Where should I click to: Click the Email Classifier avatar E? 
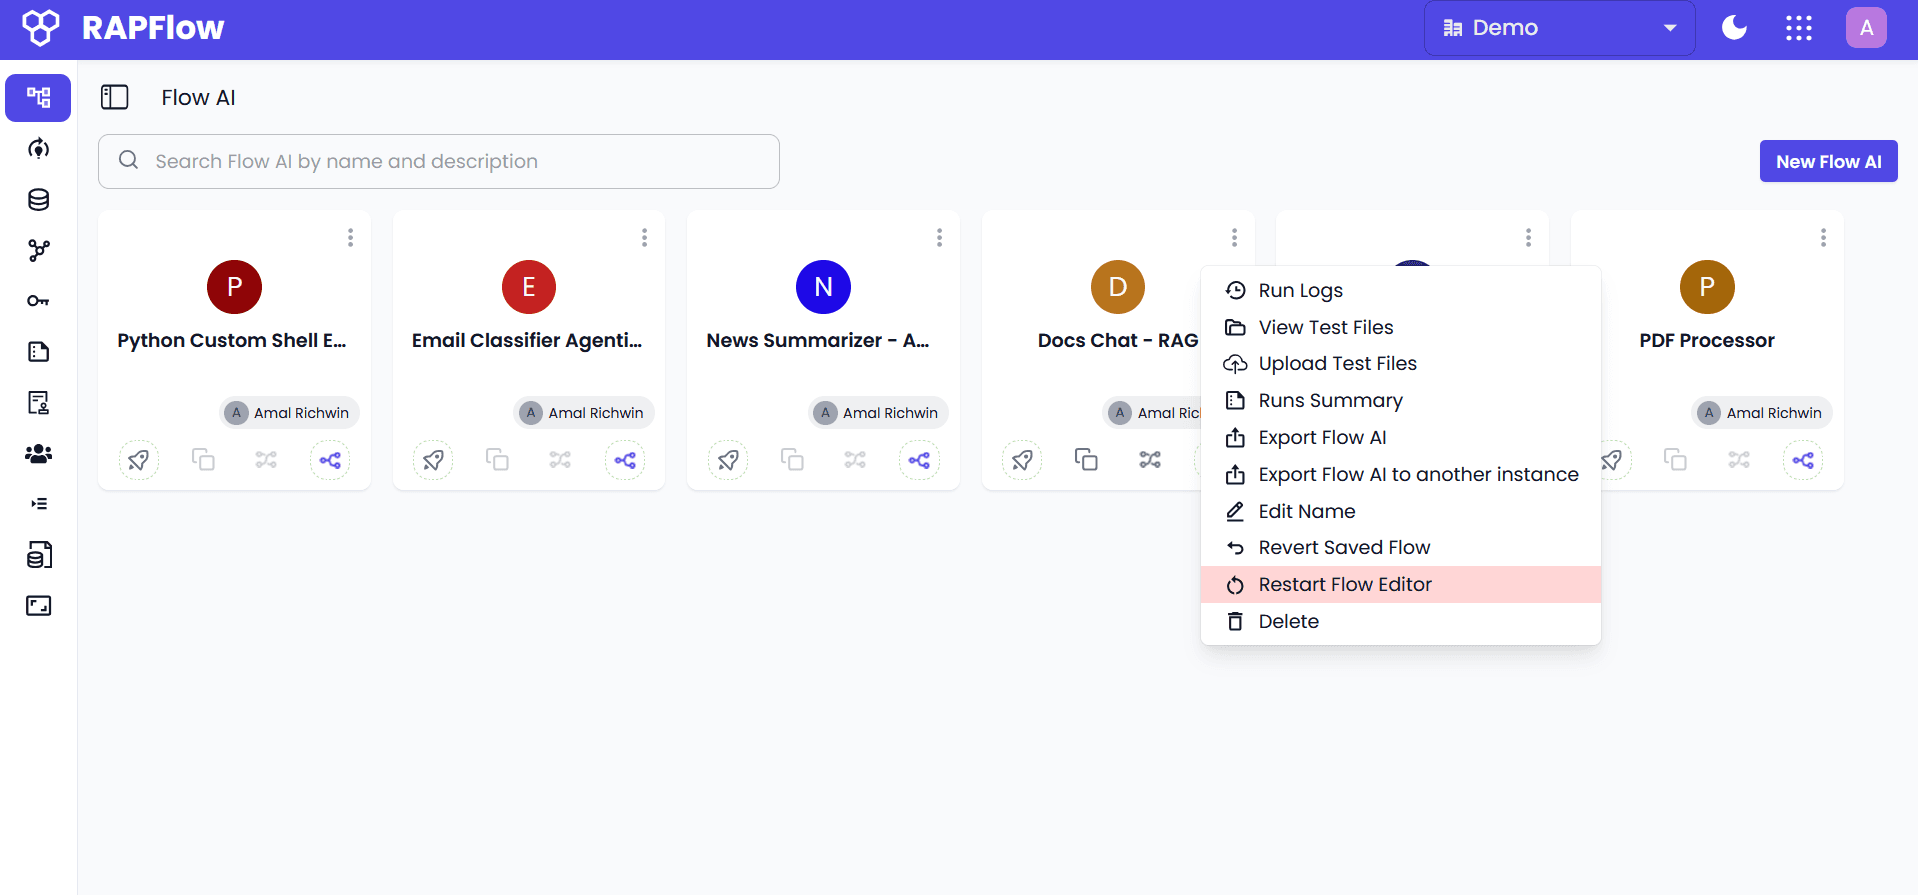(529, 287)
